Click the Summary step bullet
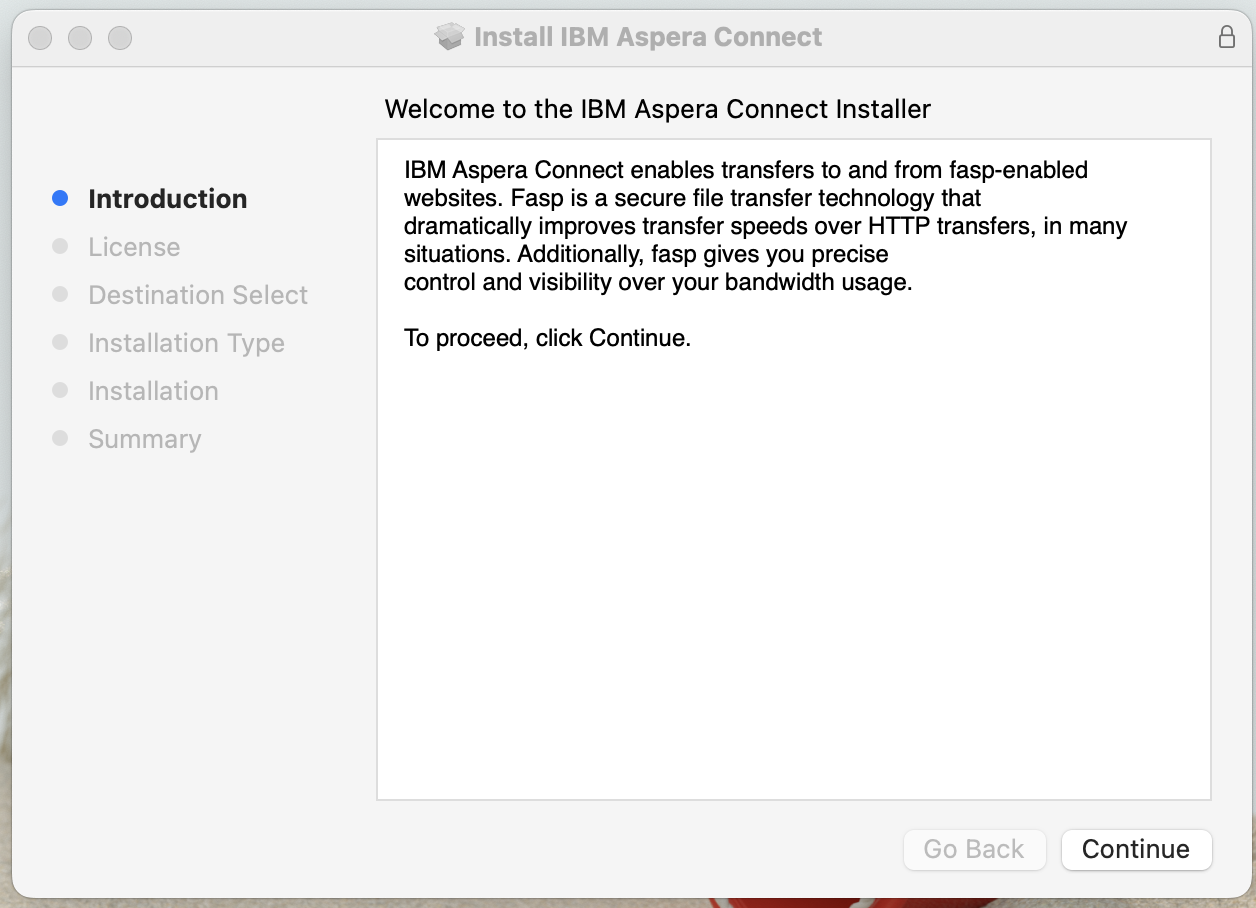Screen dimensions: 1256x908 pyautogui.click(x=60, y=439)
